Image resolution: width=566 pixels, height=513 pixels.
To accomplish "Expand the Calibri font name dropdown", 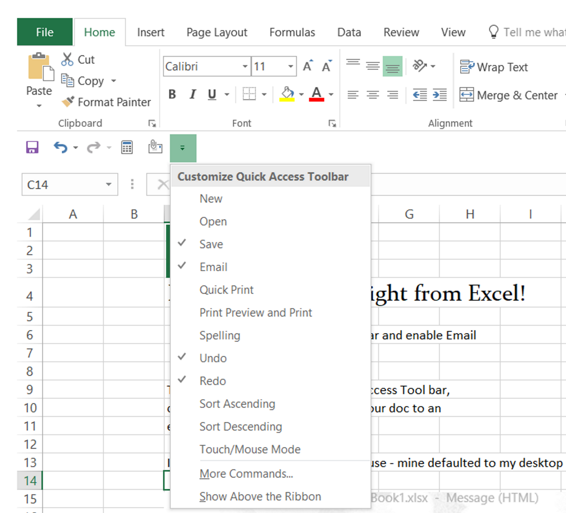I will point(245,66).
